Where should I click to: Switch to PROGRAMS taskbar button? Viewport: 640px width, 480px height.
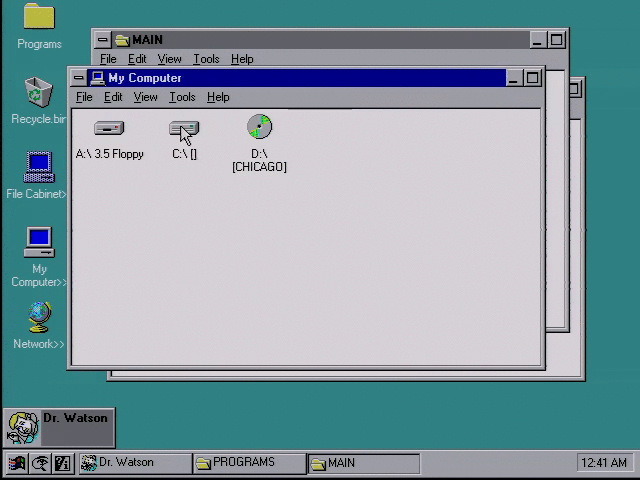[249, 463]
